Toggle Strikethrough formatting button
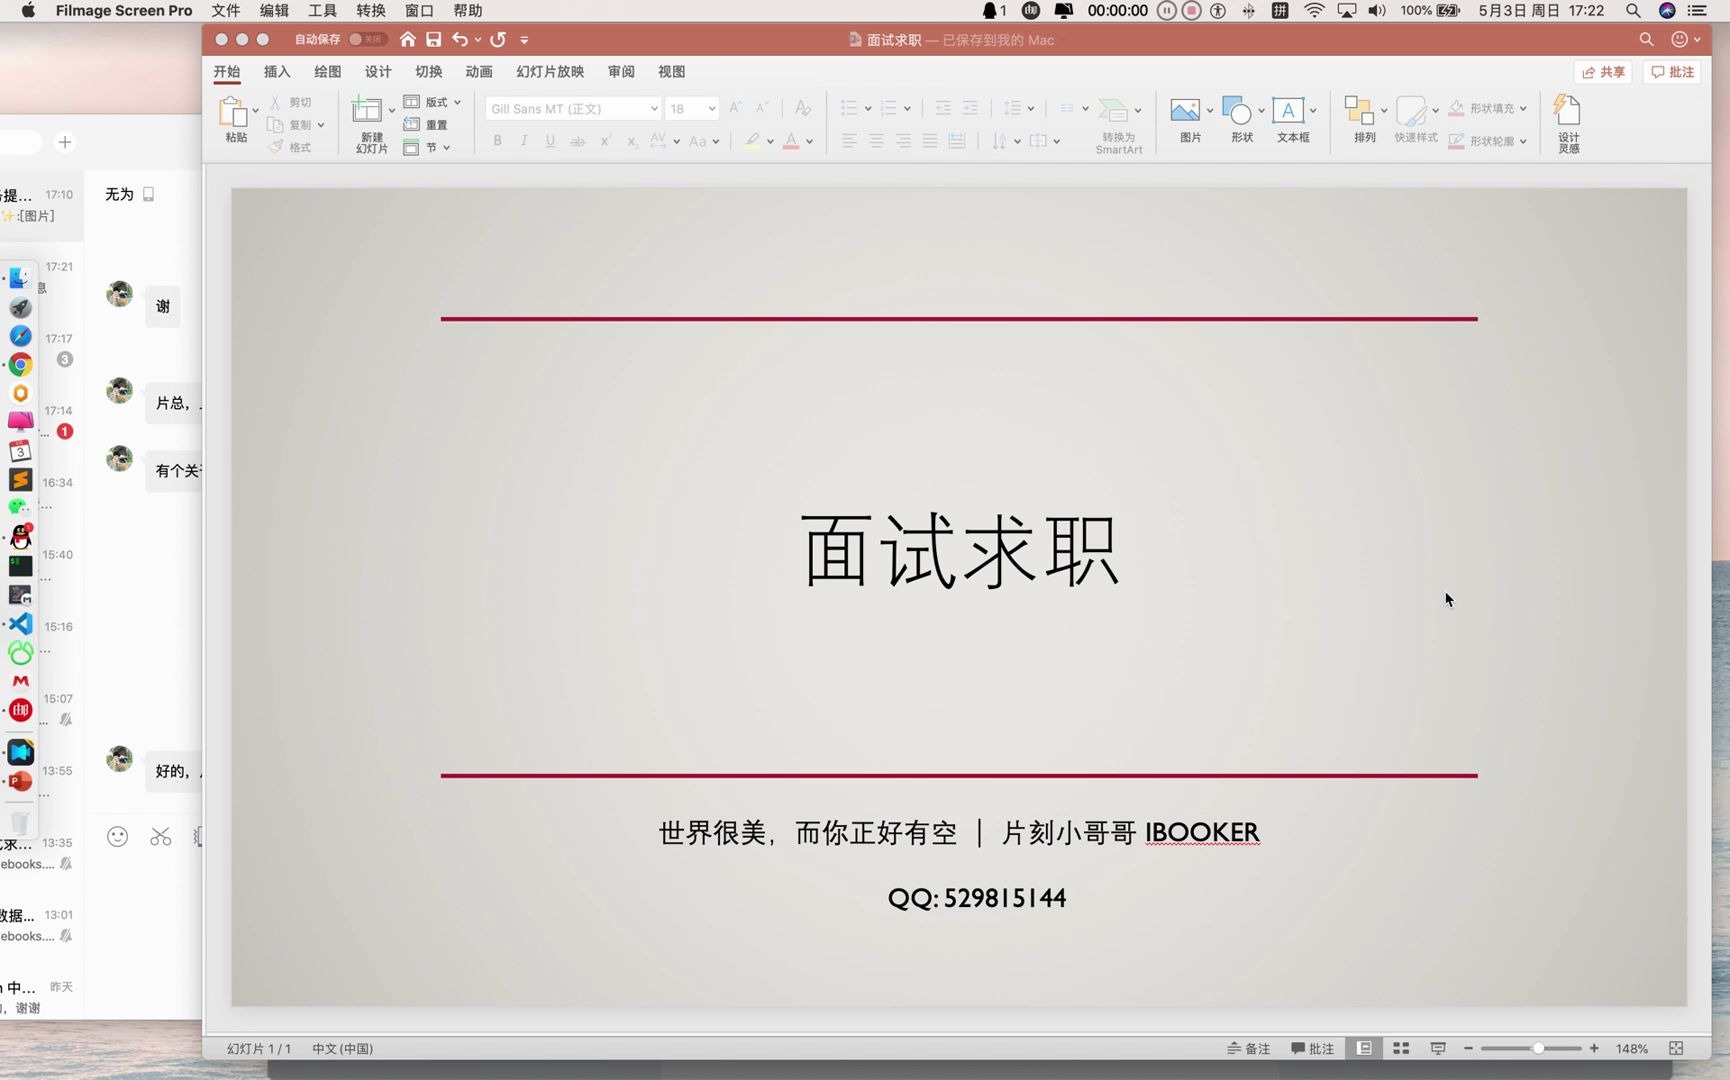1730x1080 pixels. (x=577, y=141)
